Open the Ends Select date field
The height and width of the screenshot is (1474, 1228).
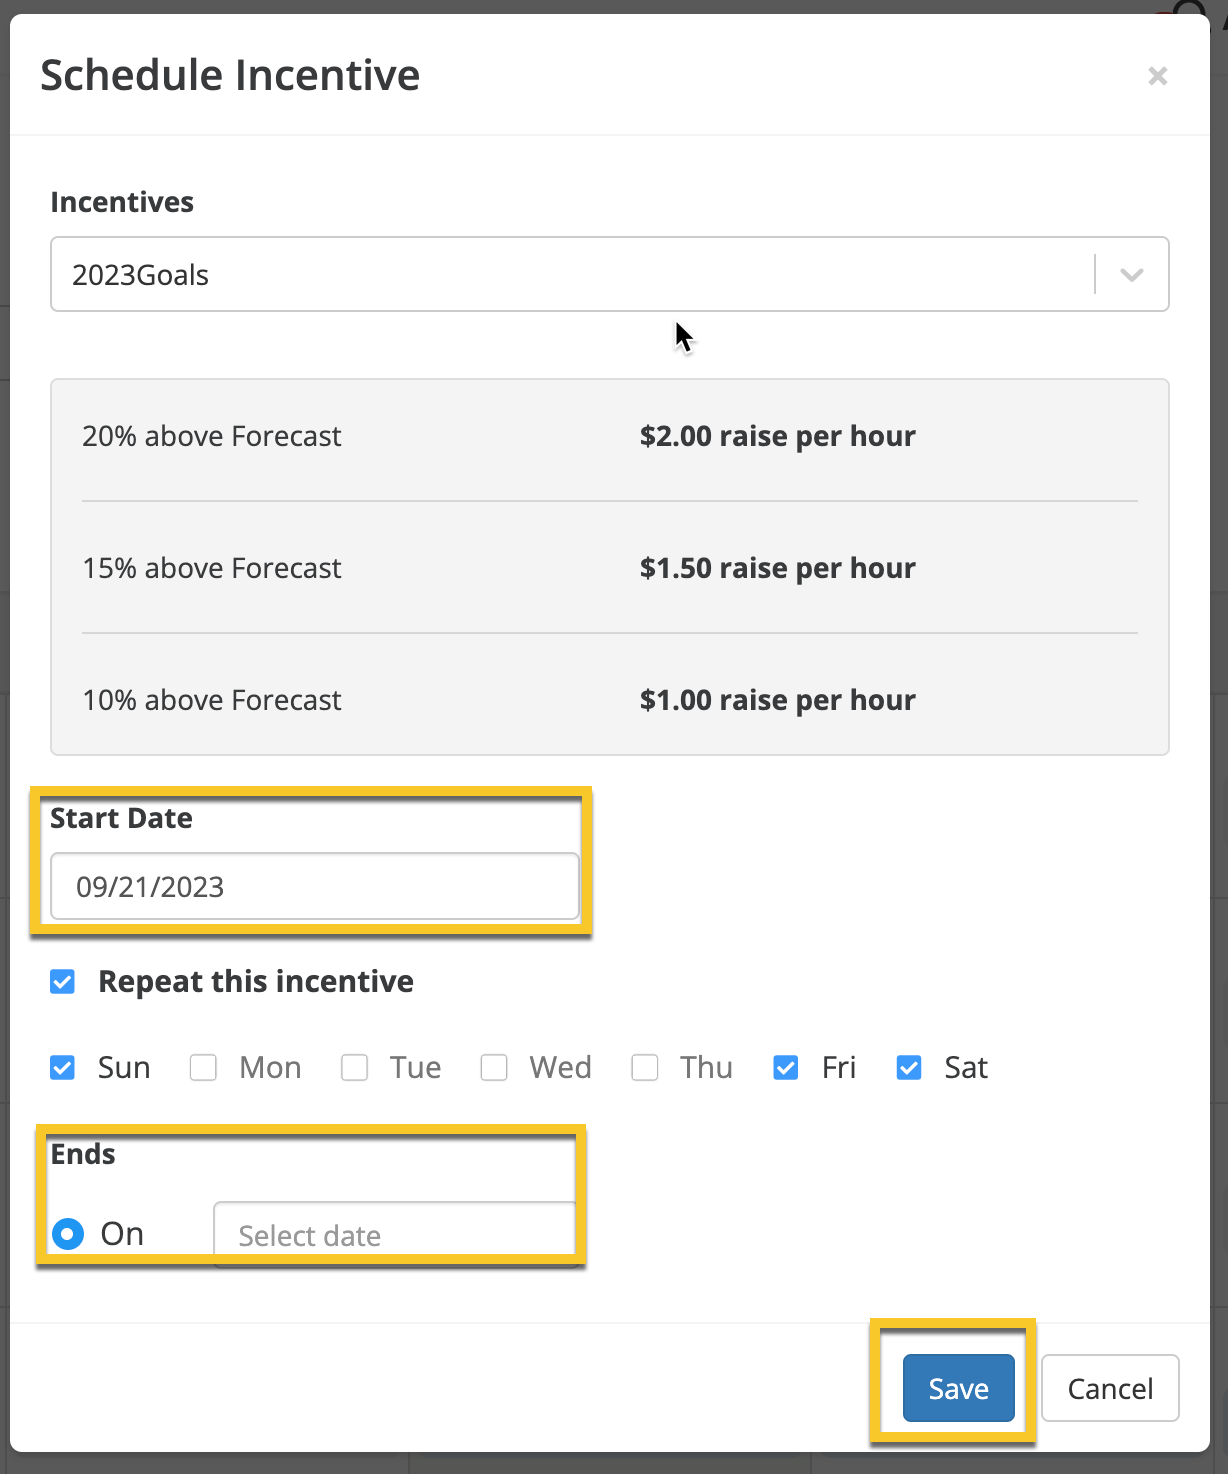pos(394,1235)
